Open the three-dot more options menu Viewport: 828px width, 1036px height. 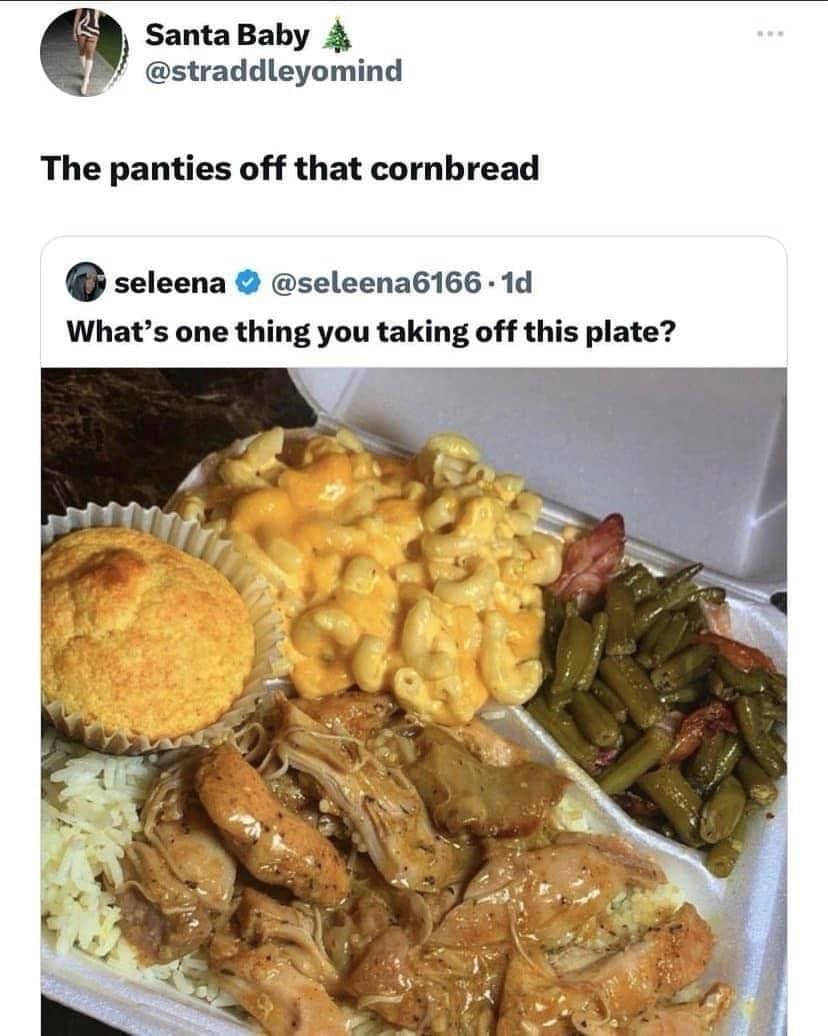point(771,33)
